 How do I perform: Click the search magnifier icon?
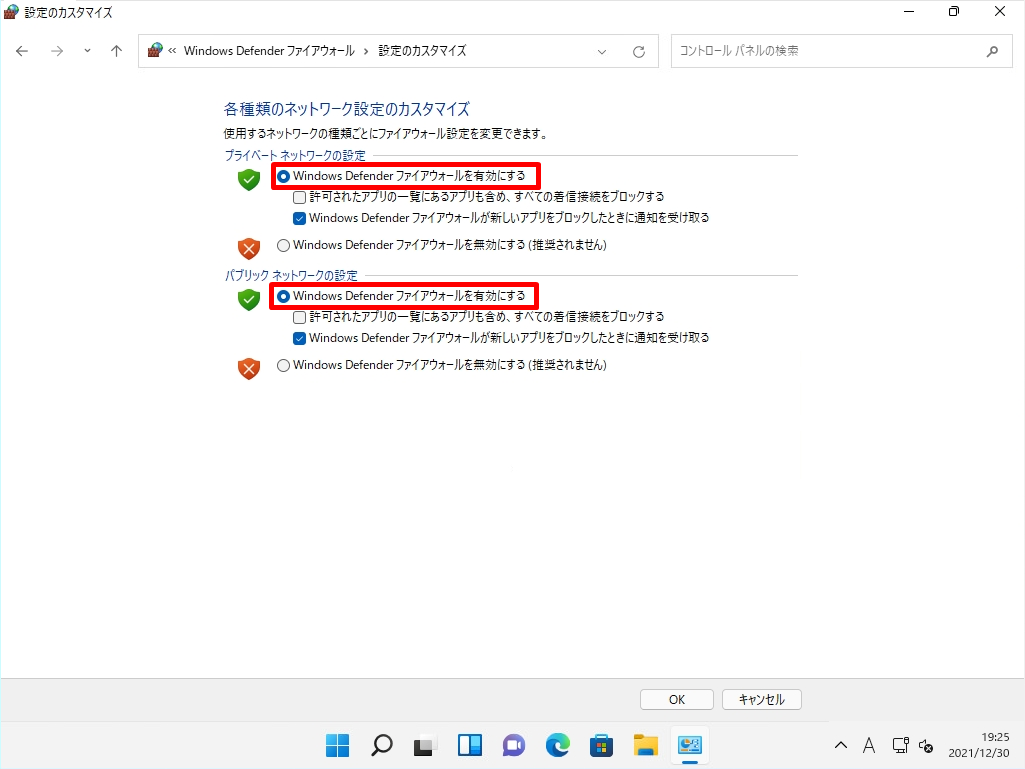tap(992, 51)
